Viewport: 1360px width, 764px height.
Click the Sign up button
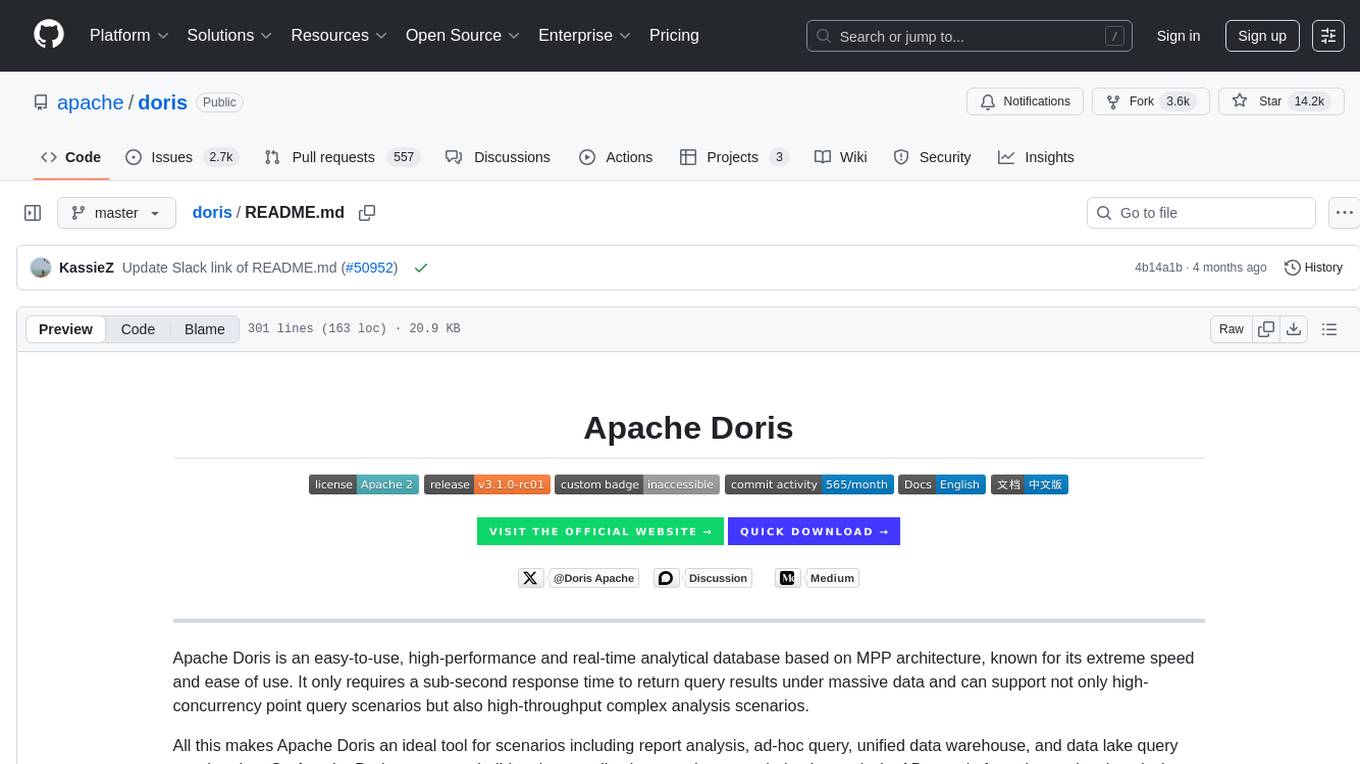pos(1262,35)
